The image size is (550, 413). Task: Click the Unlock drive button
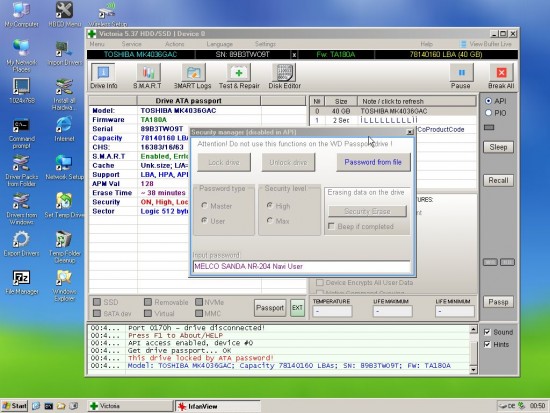coord(288,162)
